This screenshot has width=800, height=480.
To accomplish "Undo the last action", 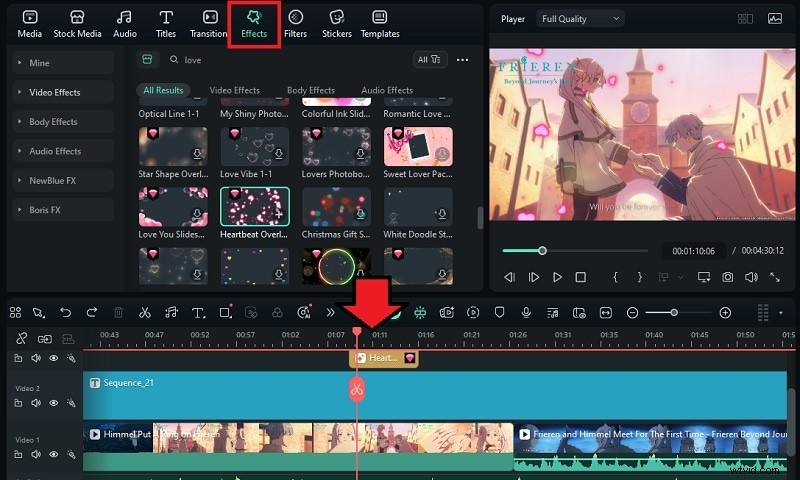I will 65,312.
